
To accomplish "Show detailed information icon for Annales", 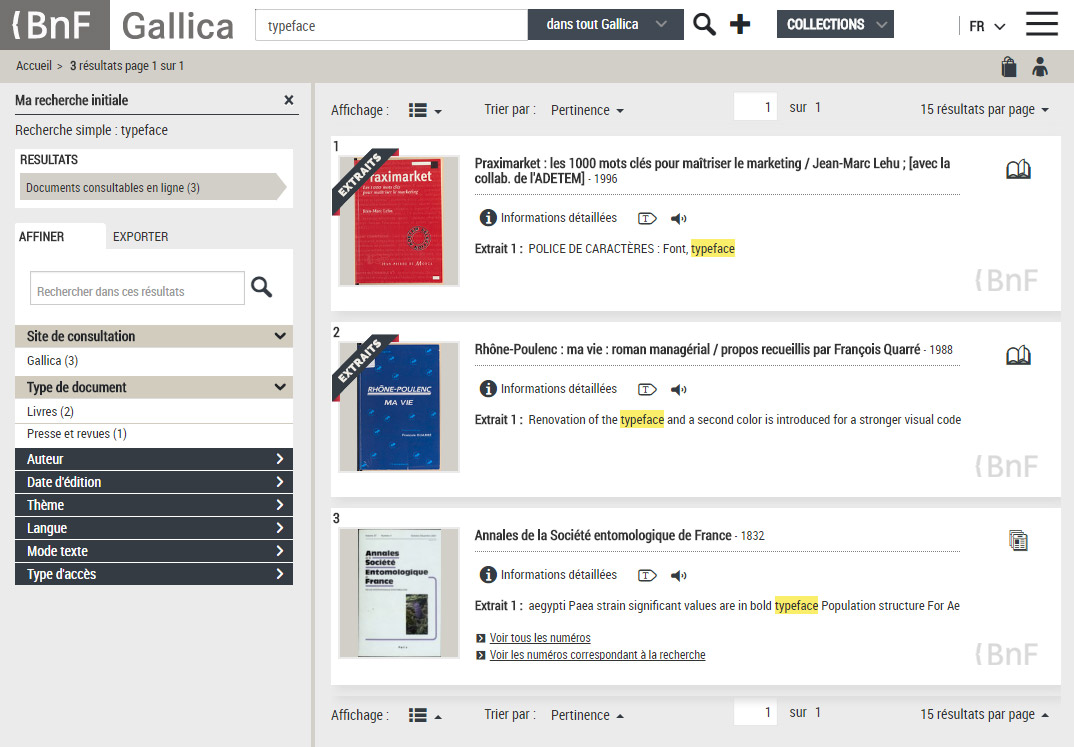I will click(488, 574).
